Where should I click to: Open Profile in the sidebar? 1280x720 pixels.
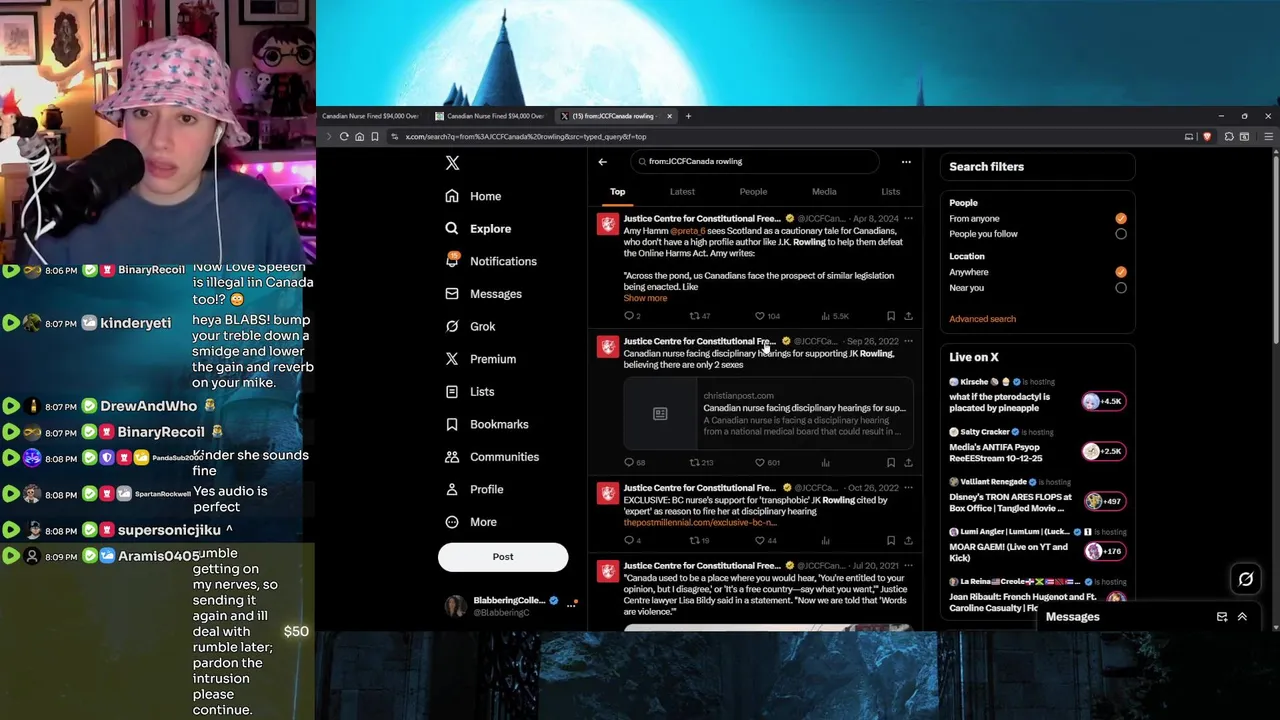[x=474, y=489]
